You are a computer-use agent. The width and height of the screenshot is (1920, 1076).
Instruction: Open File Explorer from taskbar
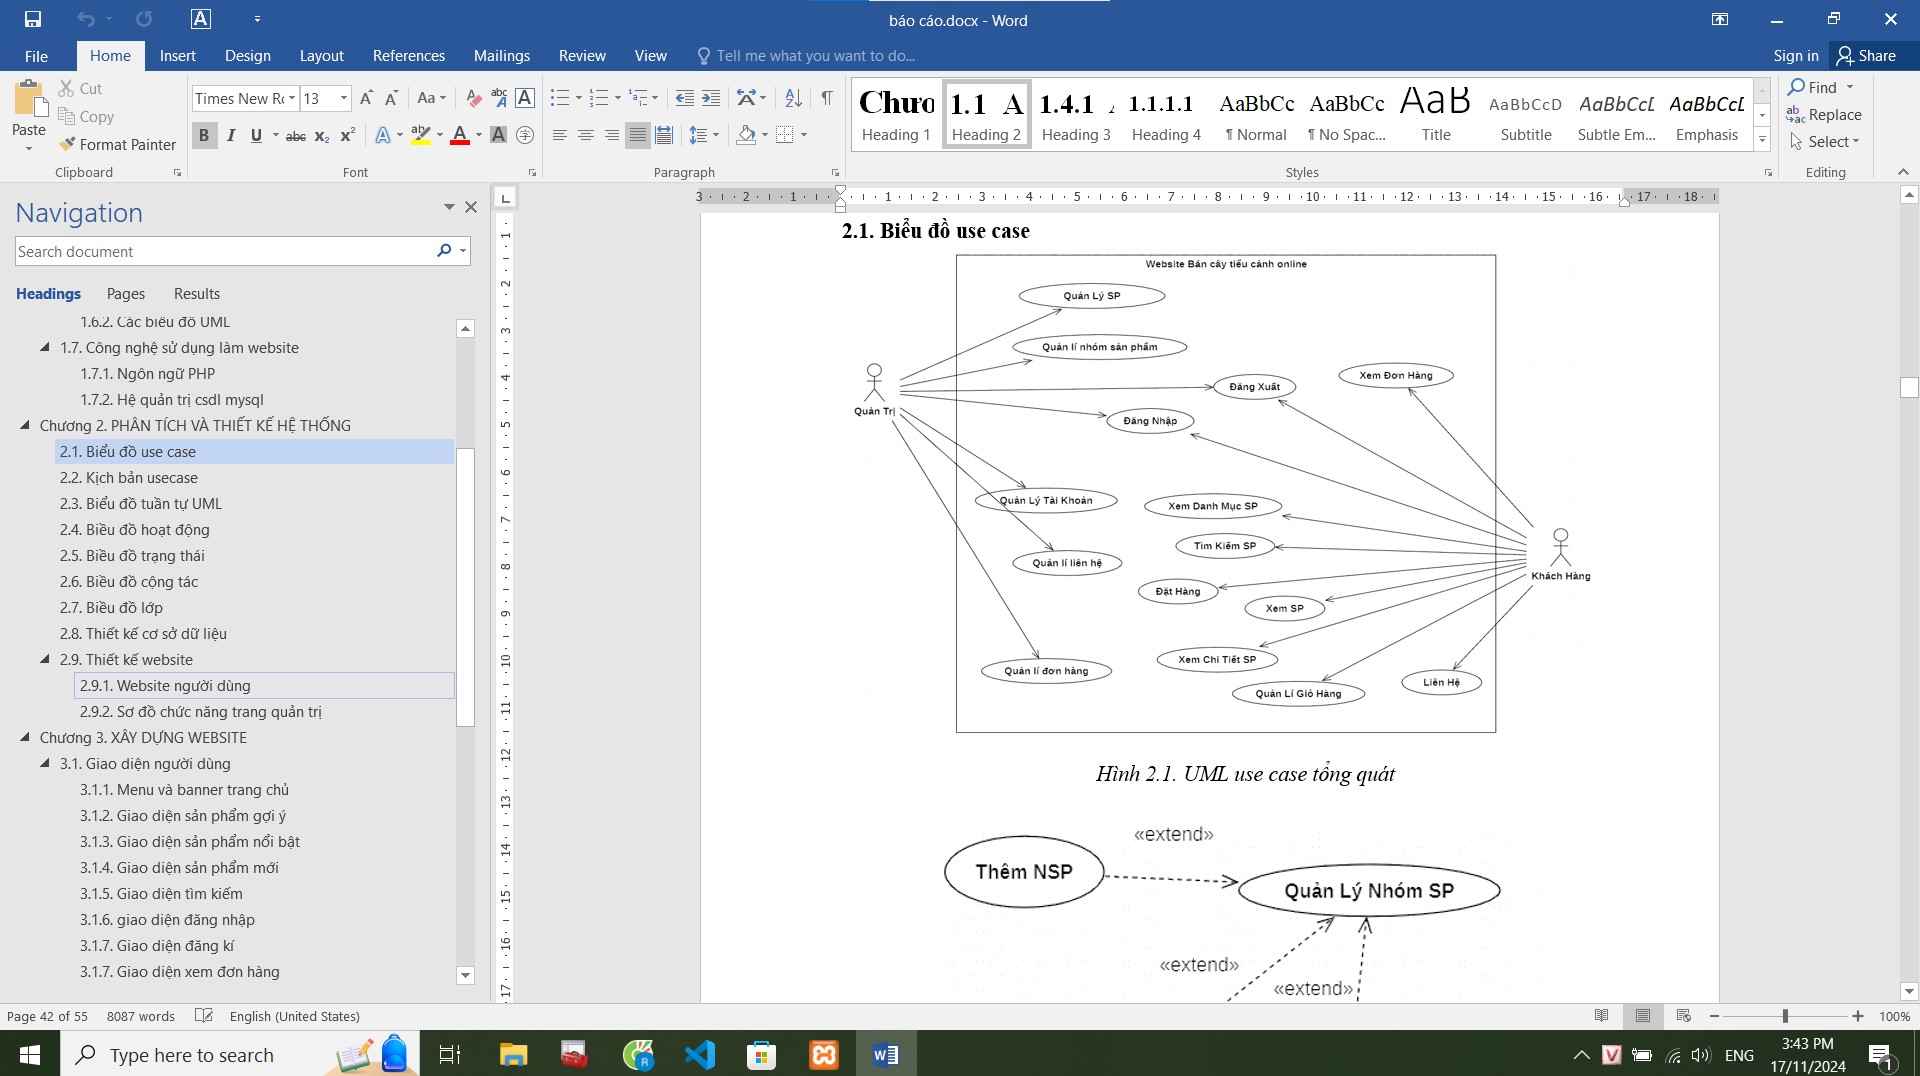click(x=513, y=1054)
